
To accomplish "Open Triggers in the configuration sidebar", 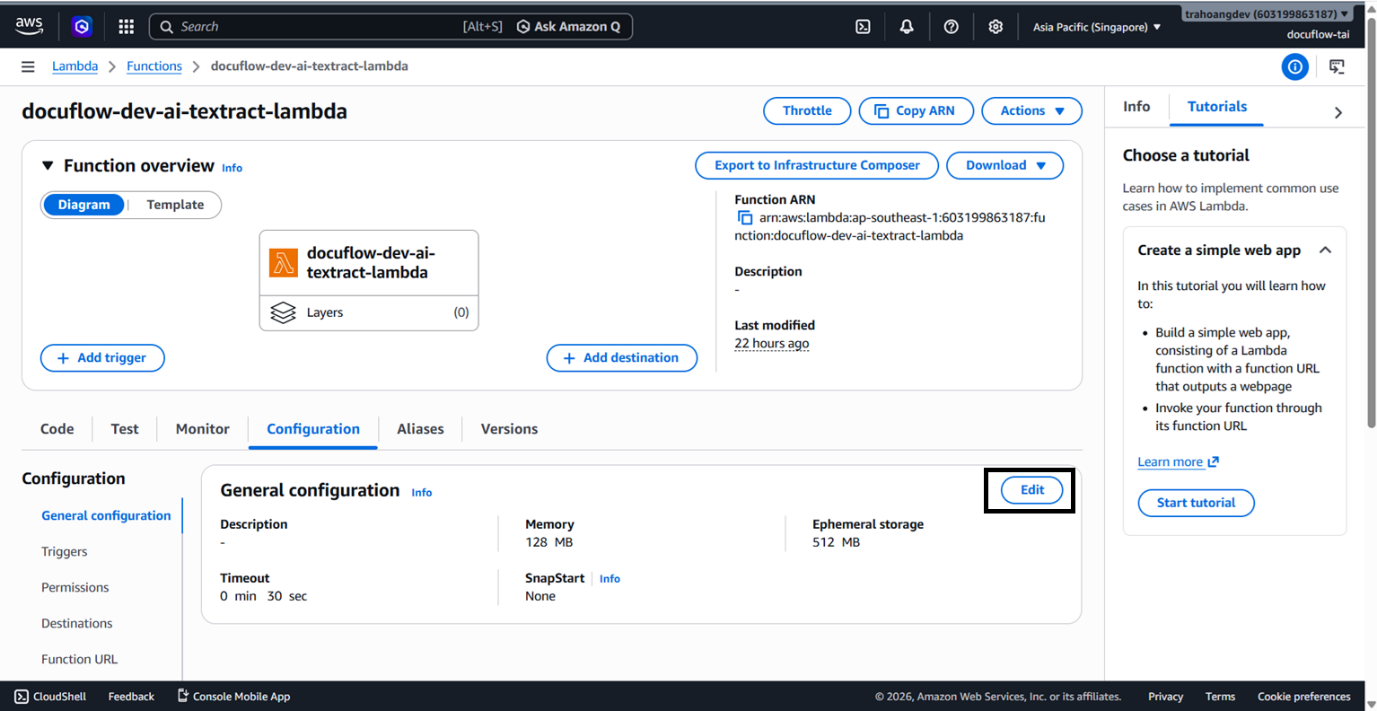I will tap(64, 552).
